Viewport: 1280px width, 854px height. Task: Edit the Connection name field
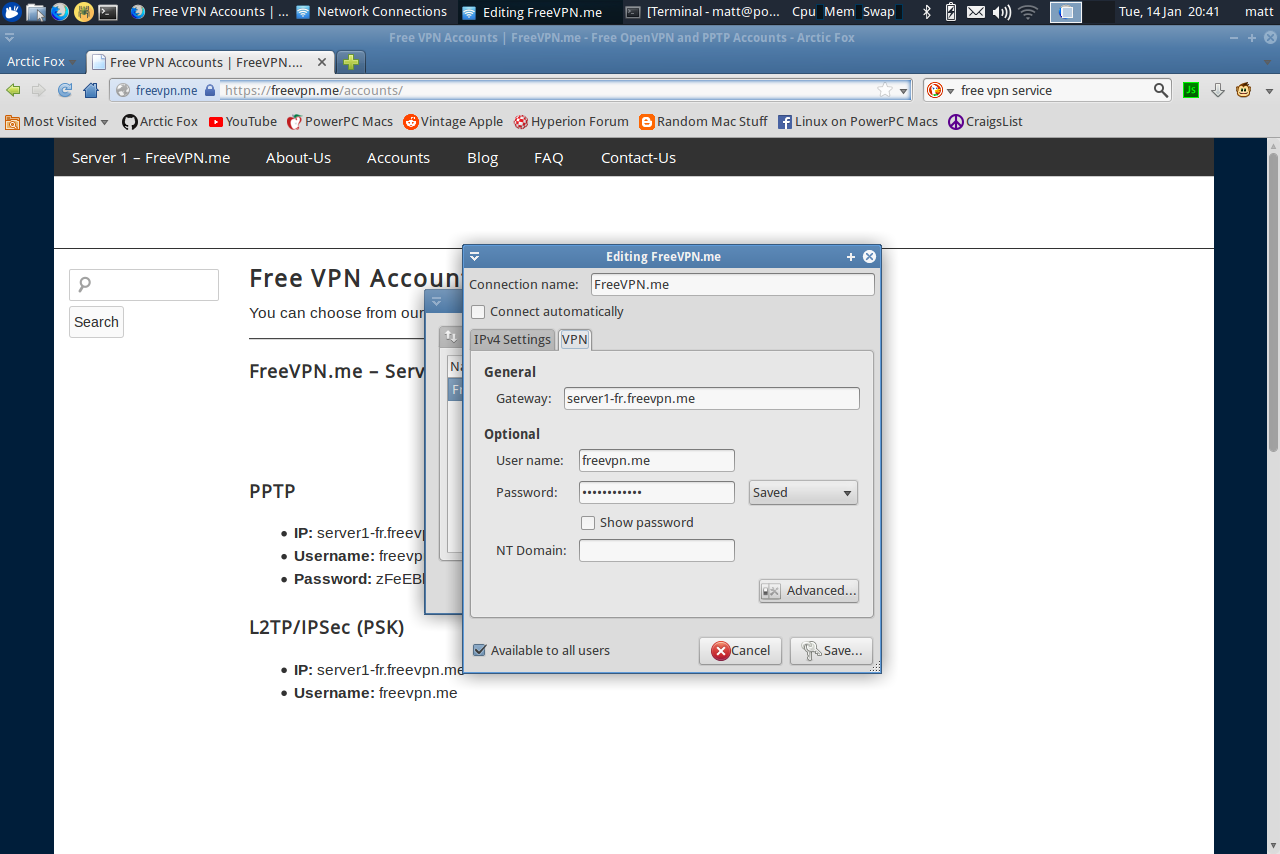(733, 285)
